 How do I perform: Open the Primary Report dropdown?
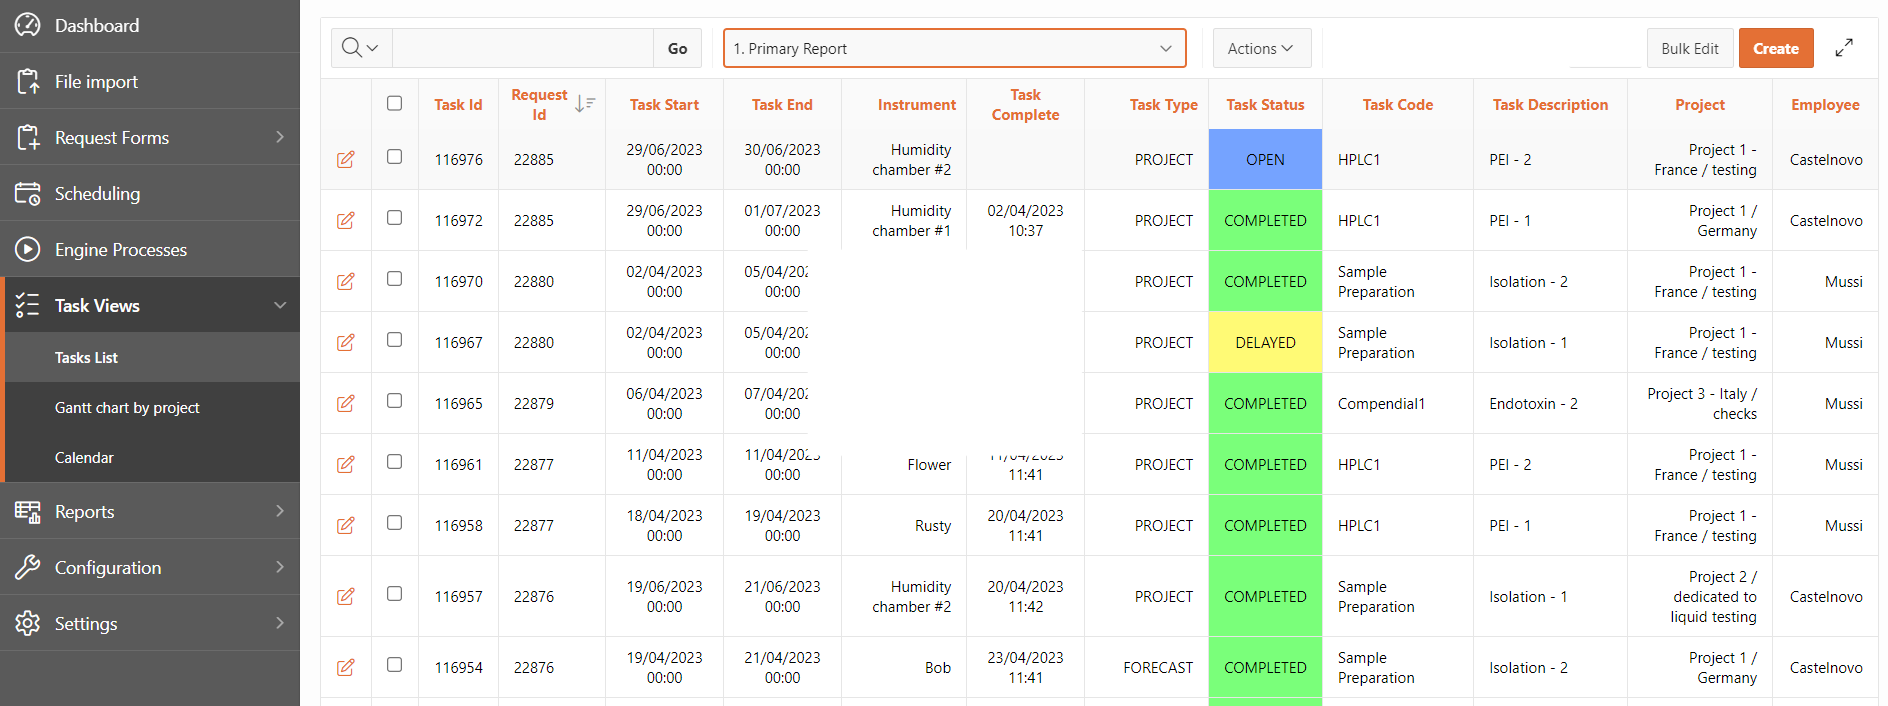pyautogui.click(x=954, y=48)
